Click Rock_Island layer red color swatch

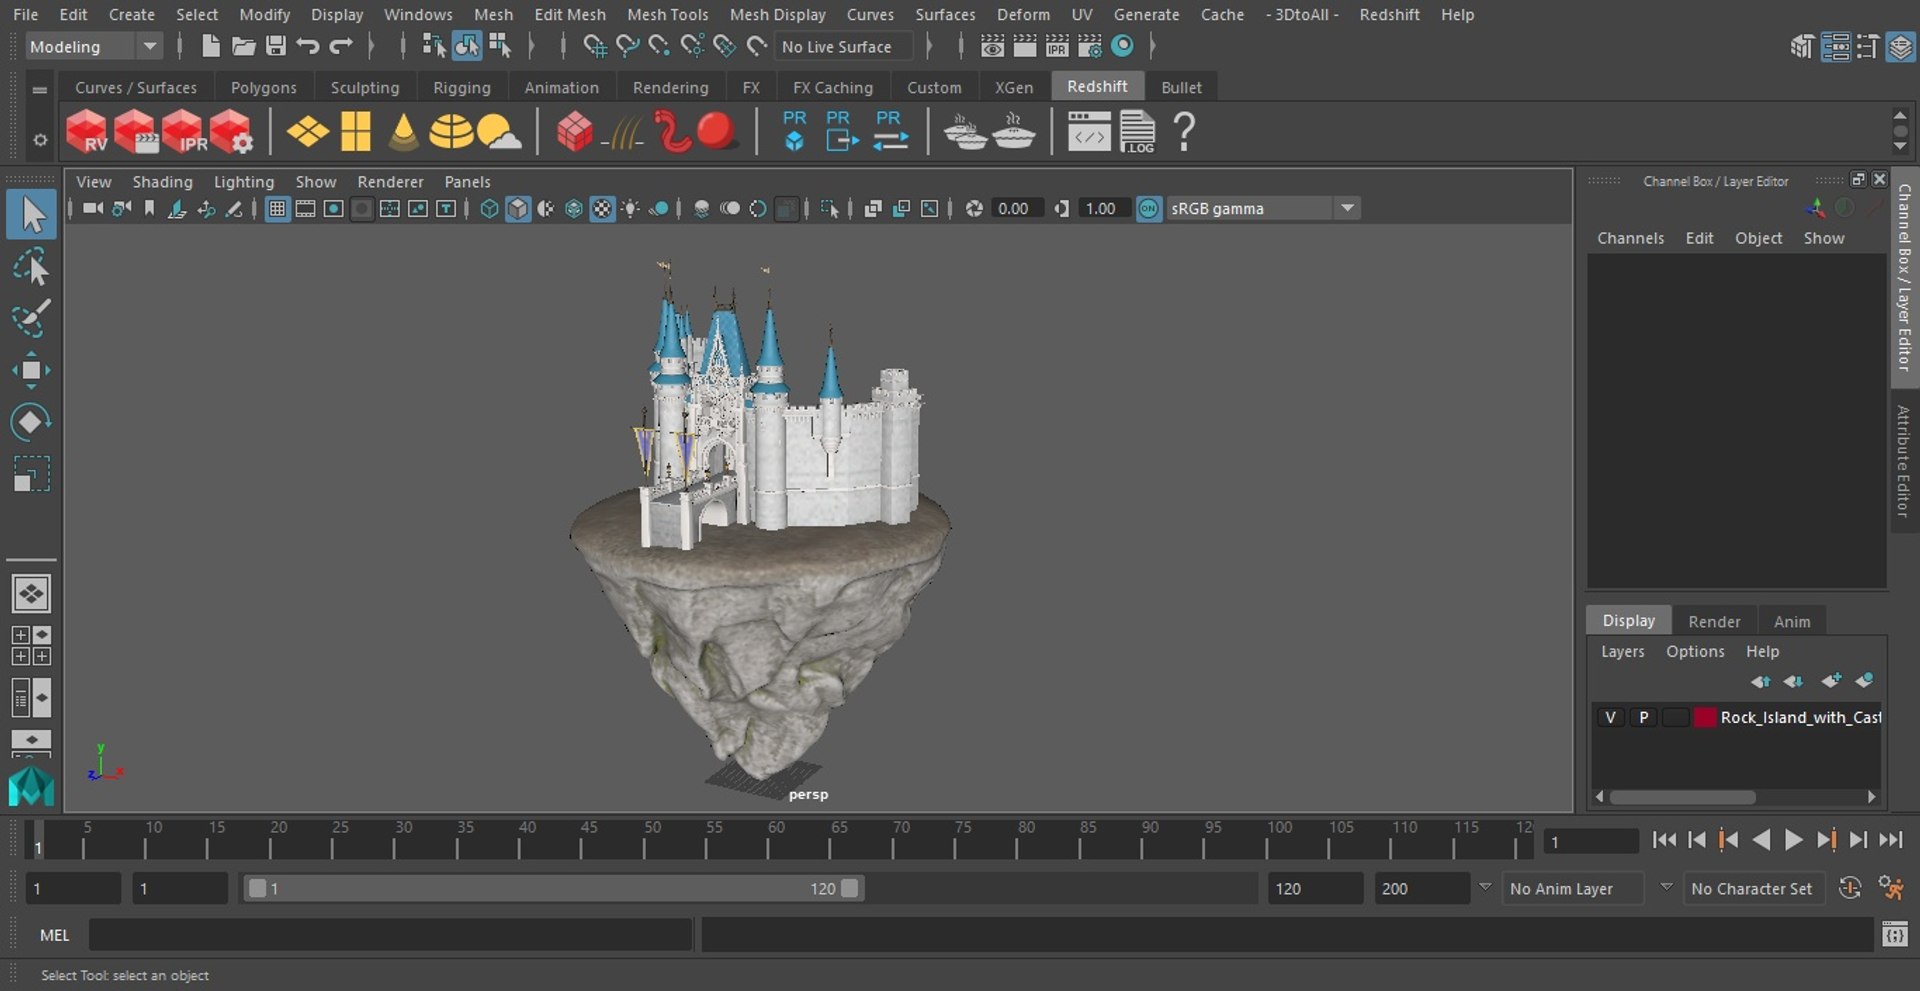click(1705, 717)
